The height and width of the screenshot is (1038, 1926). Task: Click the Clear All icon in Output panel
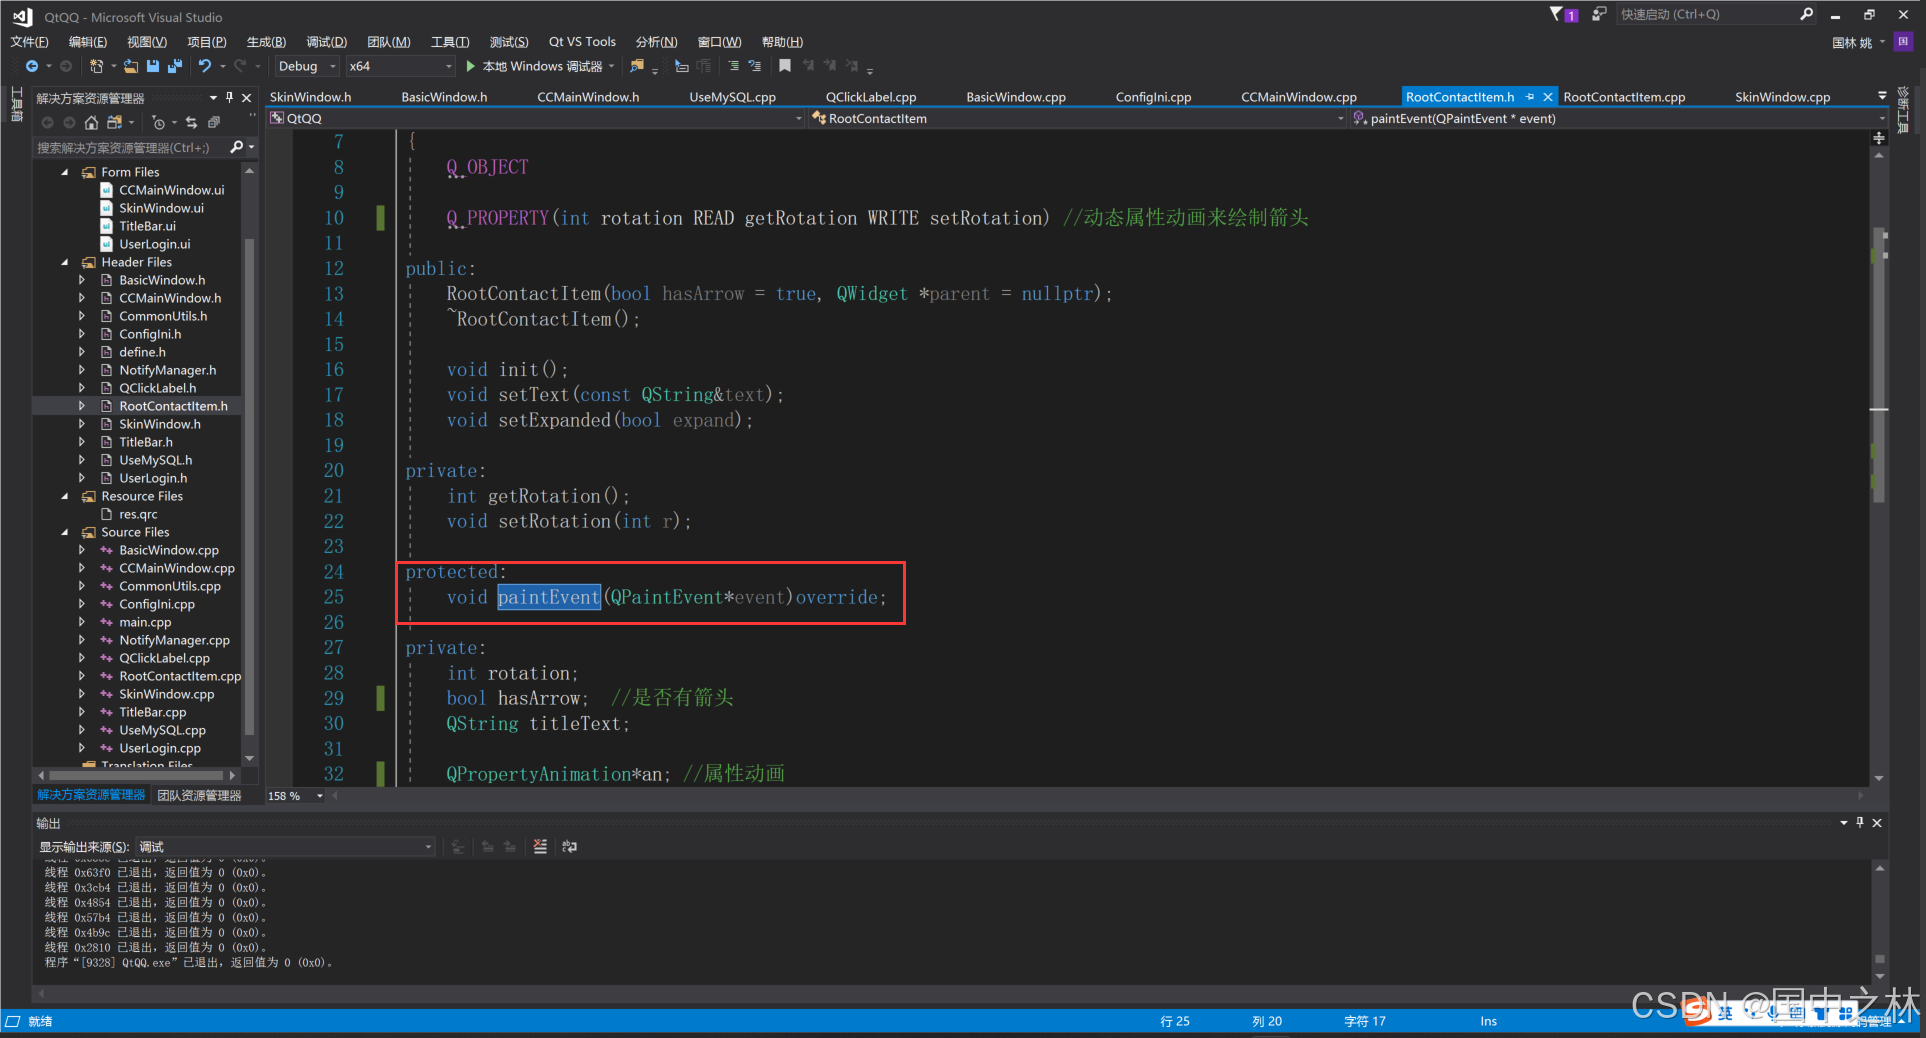(x=540, y=846)
